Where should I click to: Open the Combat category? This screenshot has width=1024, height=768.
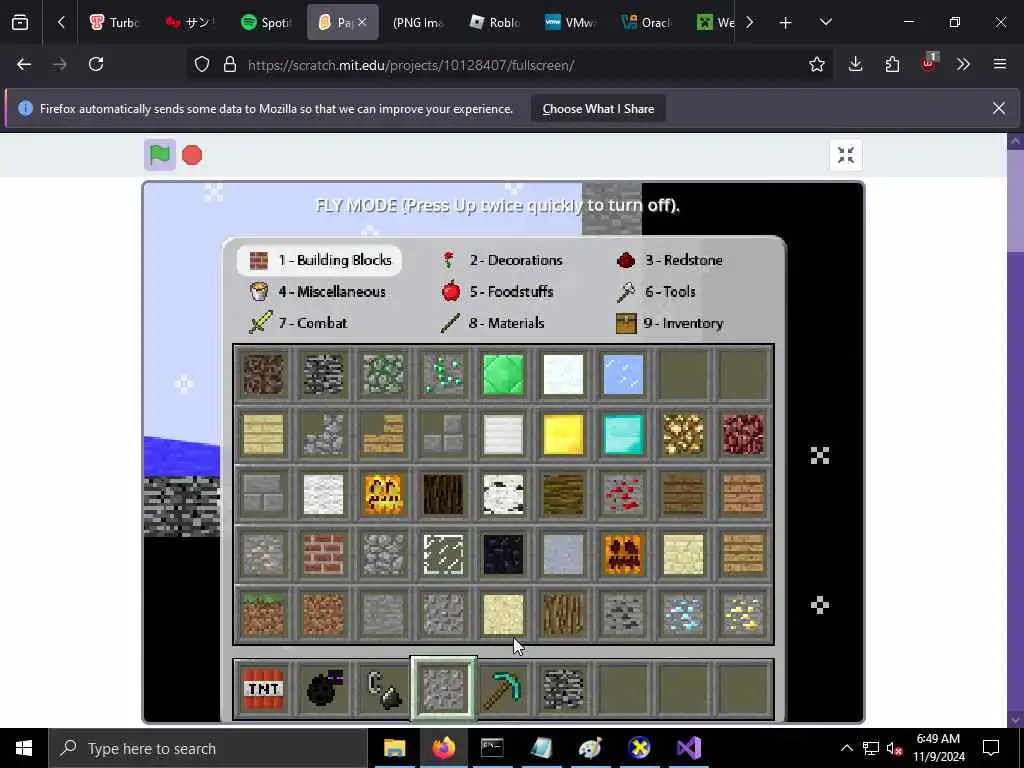coord(298,323)
